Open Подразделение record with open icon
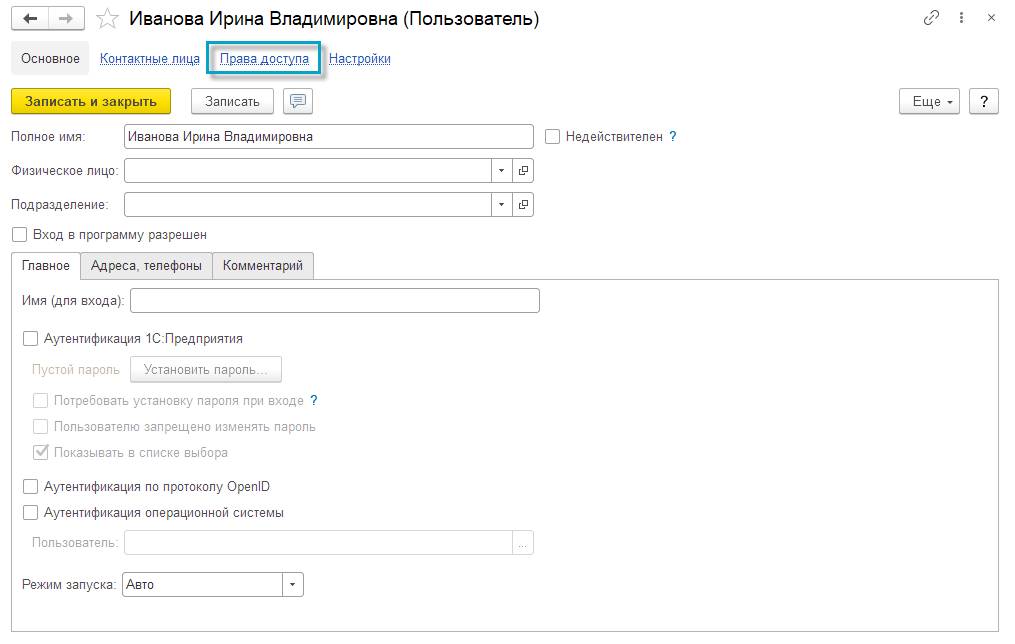1015x644 pixels. [x=523, y=205]
